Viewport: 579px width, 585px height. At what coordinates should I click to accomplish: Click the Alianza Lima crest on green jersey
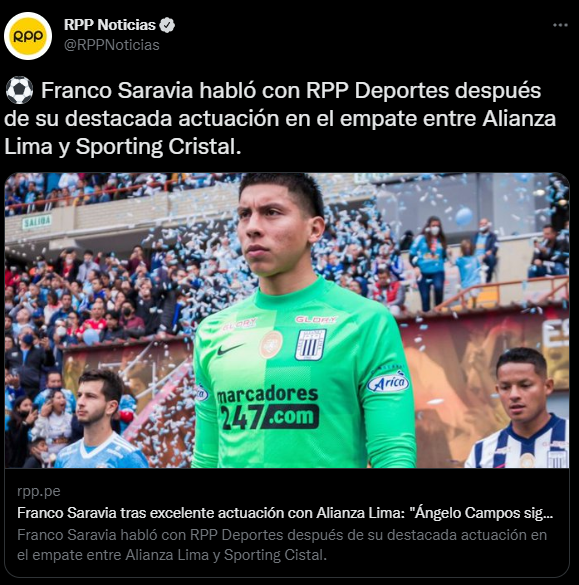click(x=310, y=345)
